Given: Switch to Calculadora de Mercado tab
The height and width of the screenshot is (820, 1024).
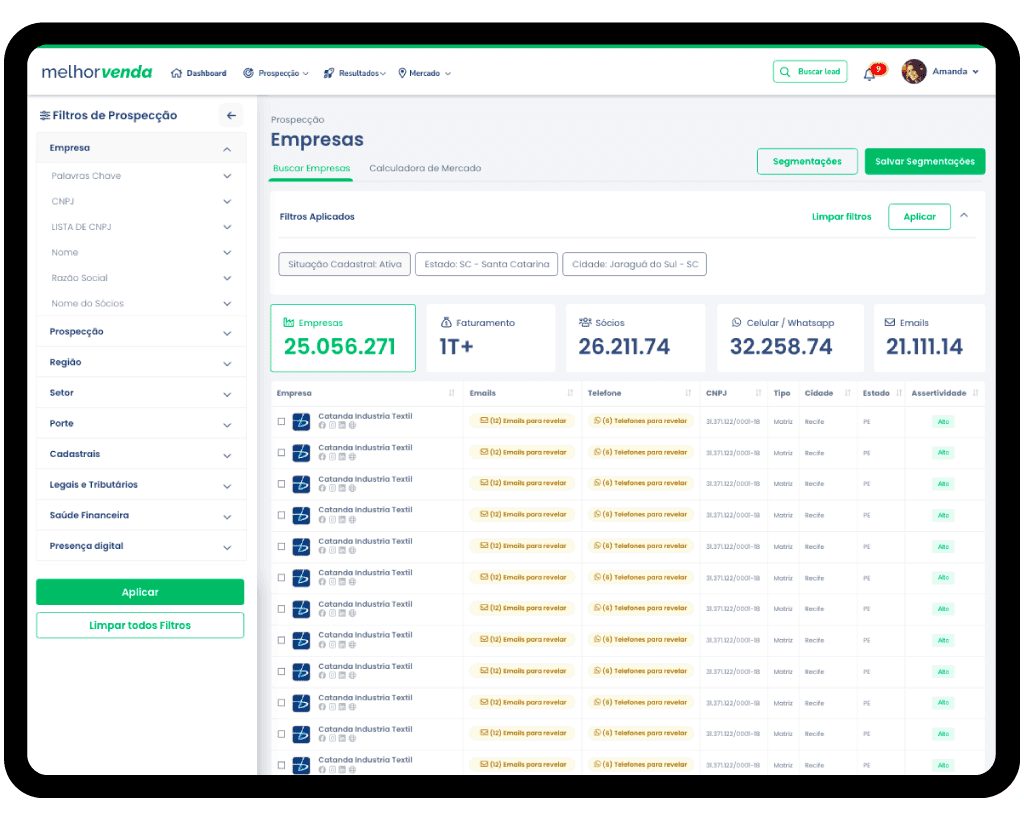Looking at the screenshot, I should 425,168.
